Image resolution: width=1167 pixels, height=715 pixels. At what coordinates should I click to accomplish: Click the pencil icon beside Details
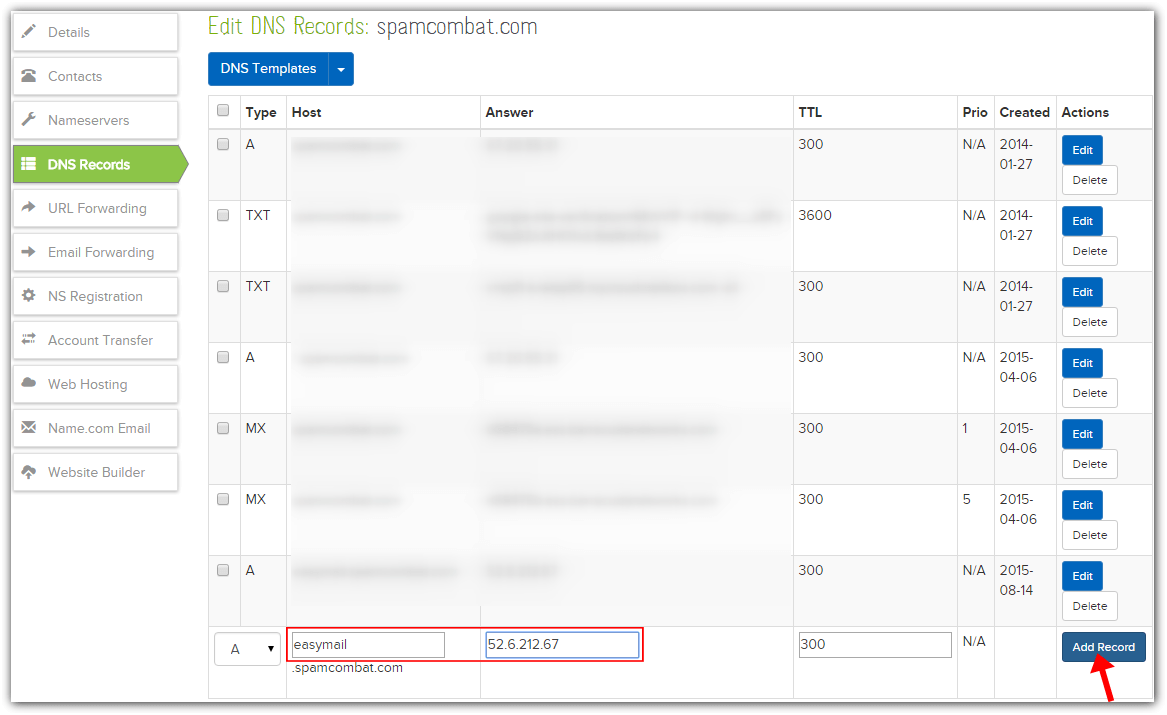[x=28, y=31]
